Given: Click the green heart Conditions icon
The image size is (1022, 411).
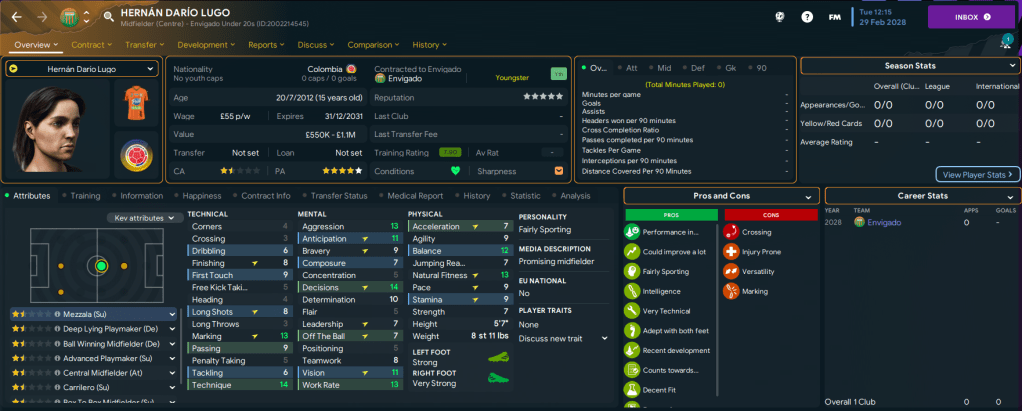Looking at the screenshot, I should (455, 170).
